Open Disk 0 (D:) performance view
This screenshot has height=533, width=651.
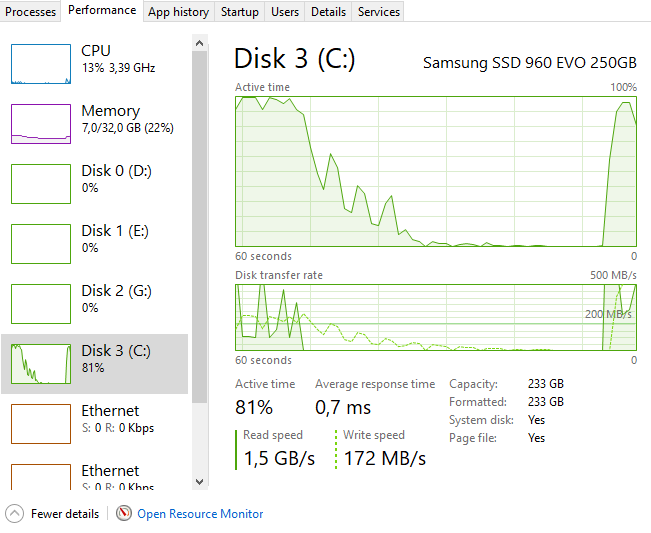(x=95, y=184)
